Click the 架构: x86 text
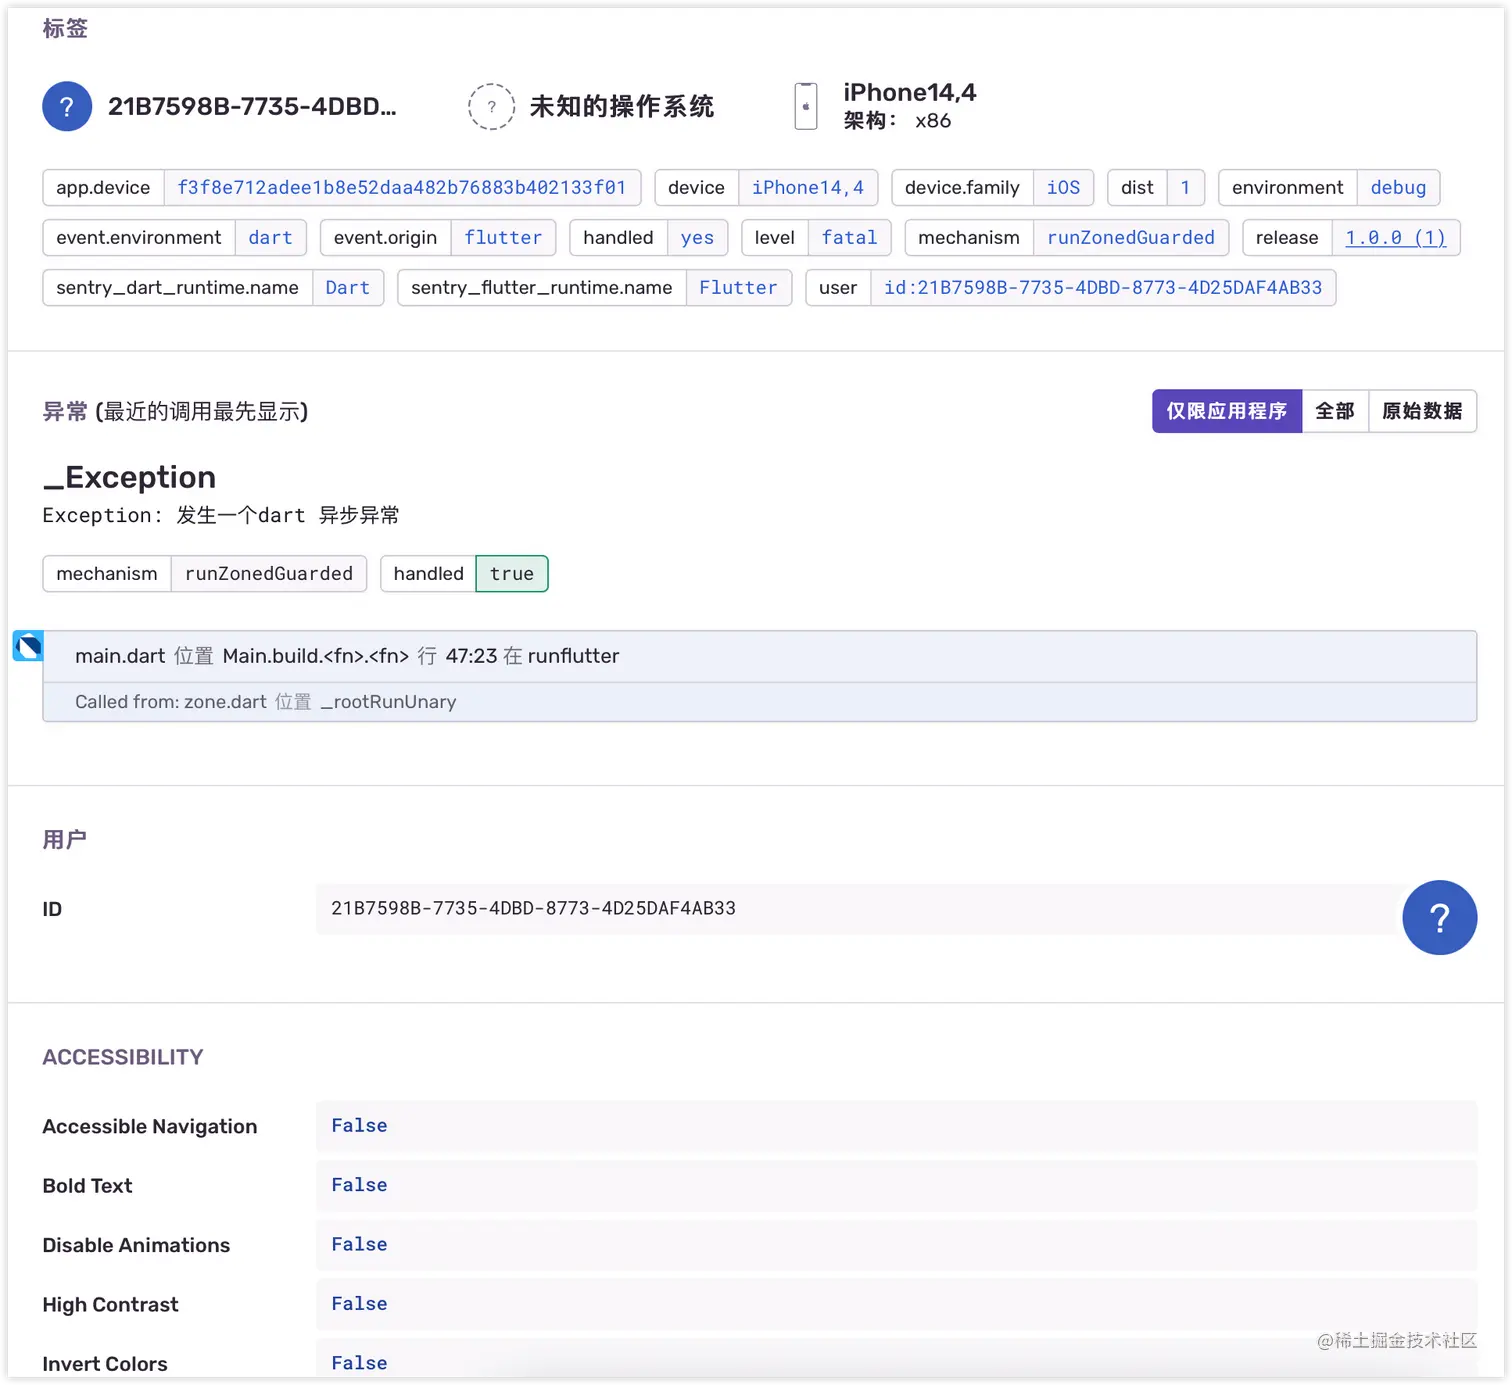 pyautogui.click(x=897, y=121)
